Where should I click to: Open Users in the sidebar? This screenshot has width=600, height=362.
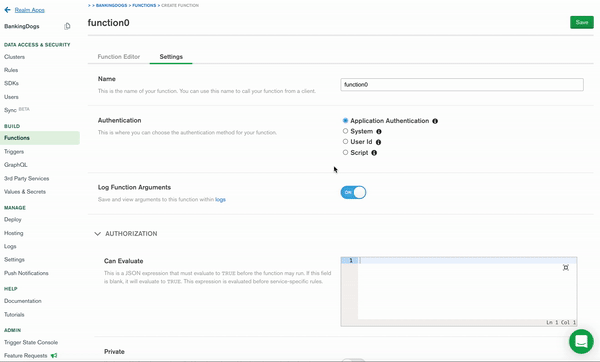tap(11, 97)
